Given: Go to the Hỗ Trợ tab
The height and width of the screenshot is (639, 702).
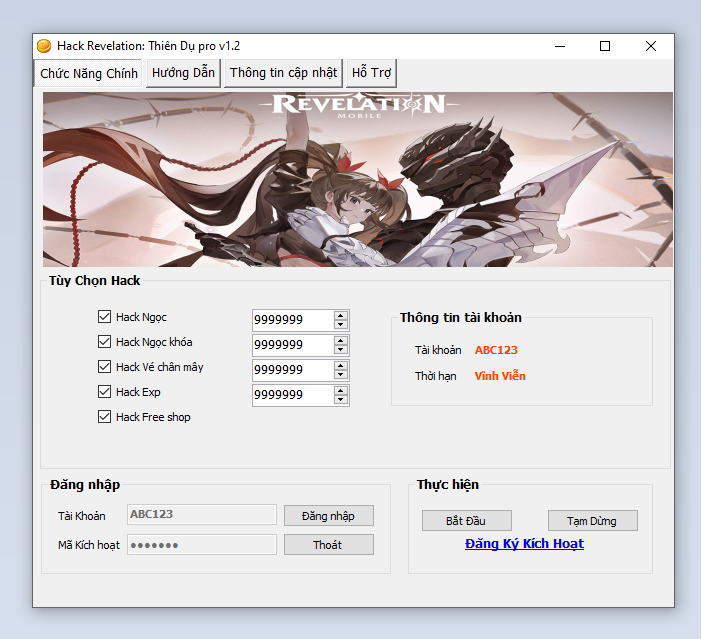Looking at the screenshot, I should (x=372, y=73).
